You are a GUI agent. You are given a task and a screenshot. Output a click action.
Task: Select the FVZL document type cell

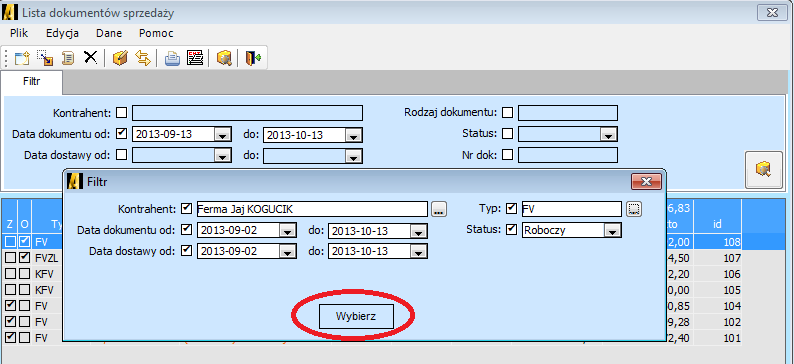coord(47,258)
